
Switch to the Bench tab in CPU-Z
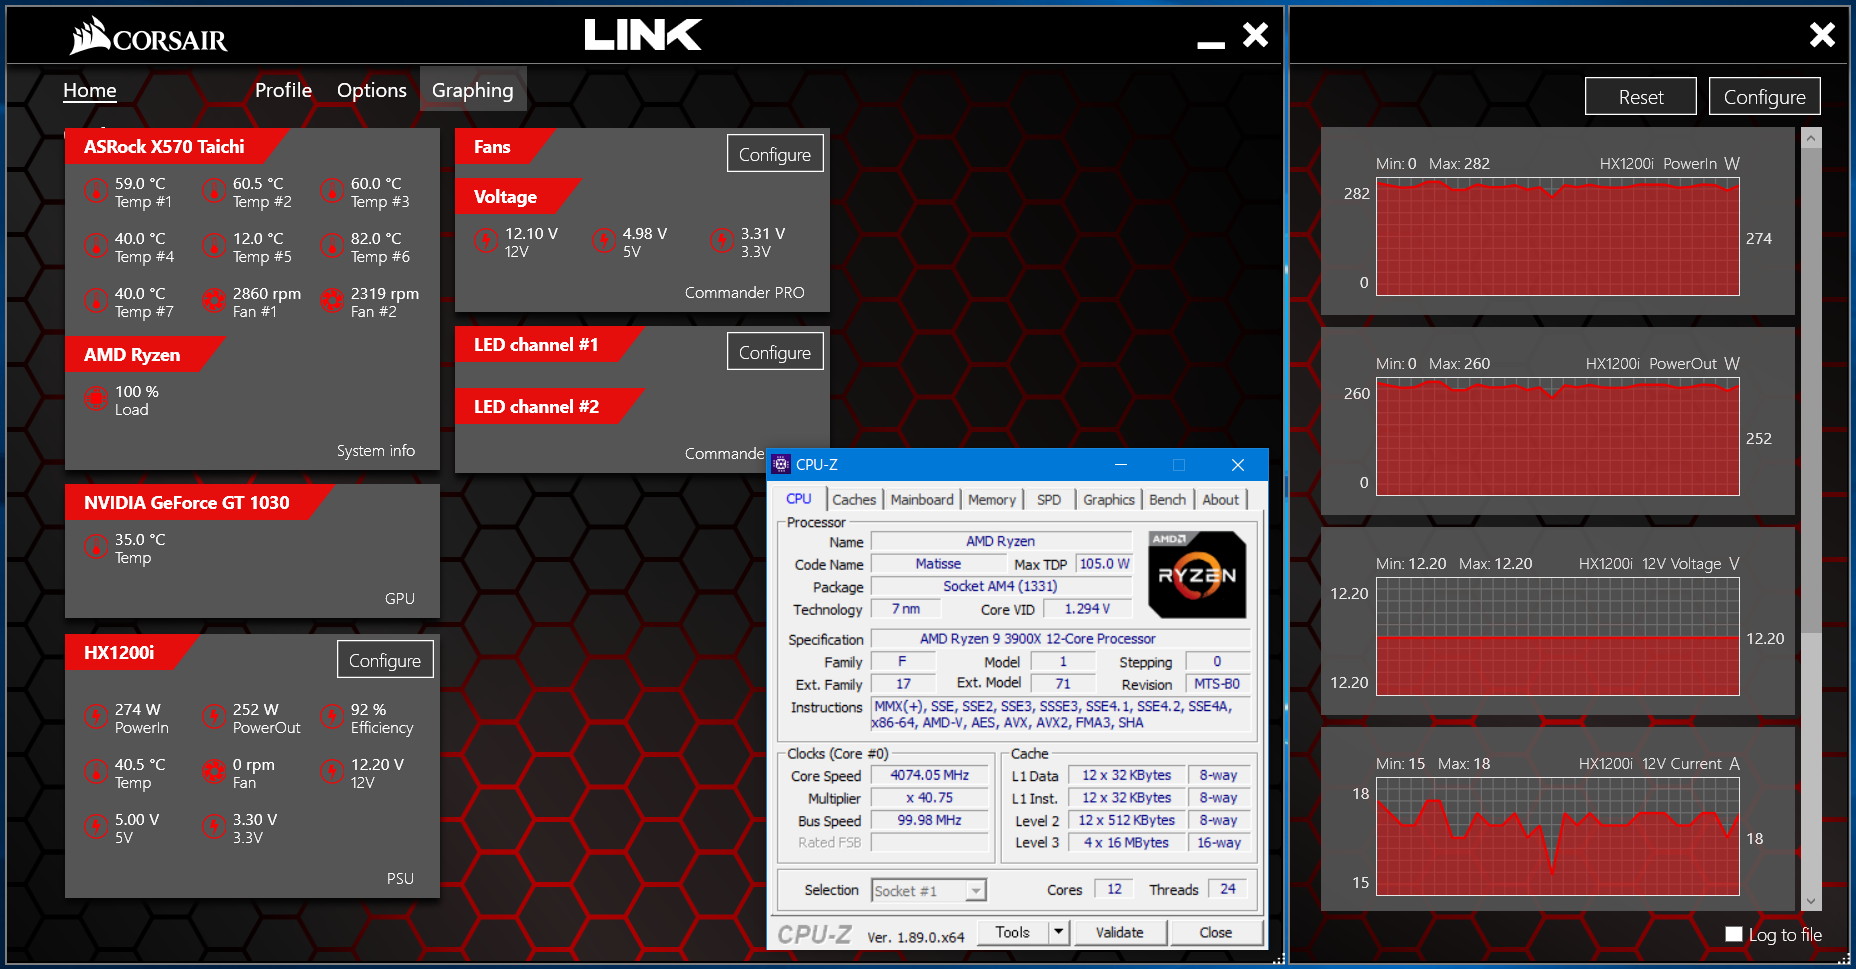coord(1167,500)
